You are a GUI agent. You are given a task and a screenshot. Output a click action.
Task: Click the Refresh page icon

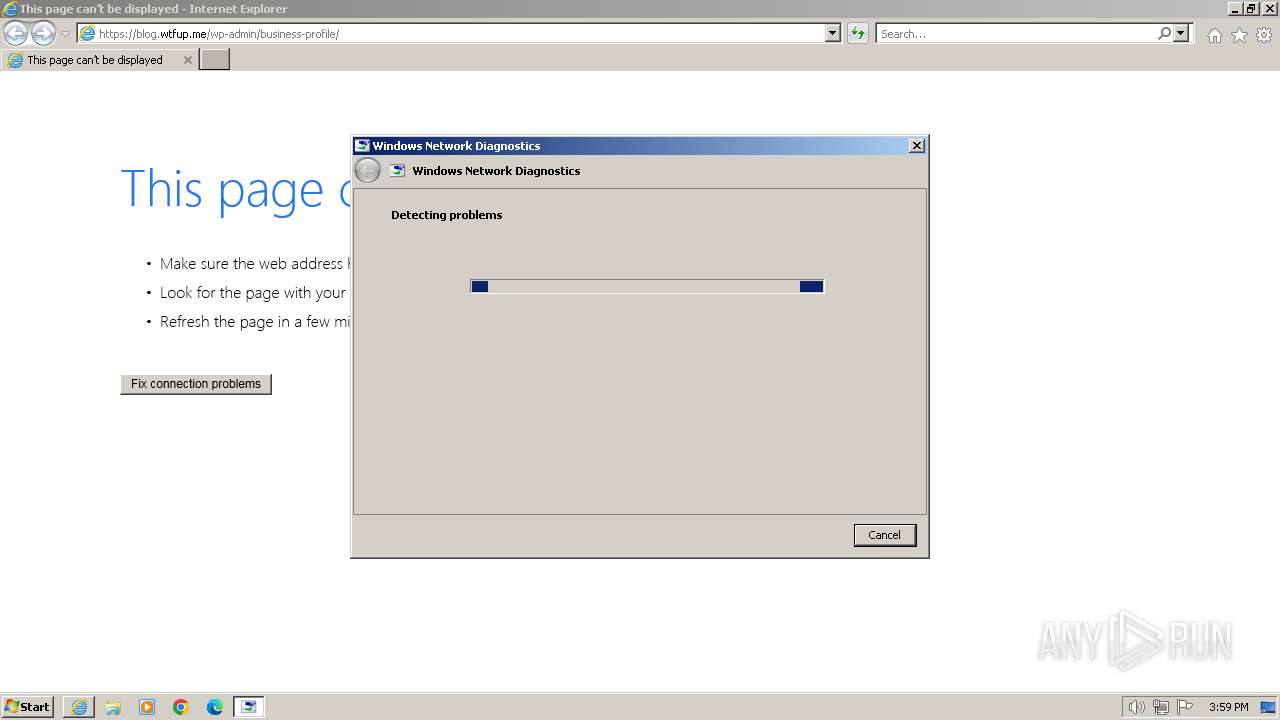[857, 34]
